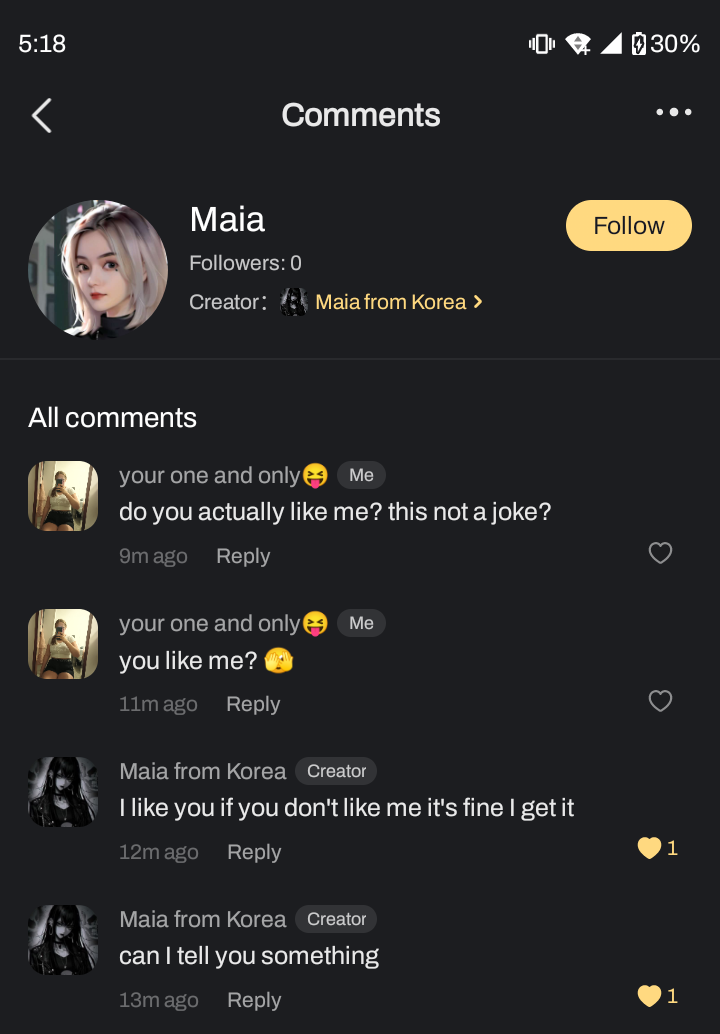Image resolution: width=720 pixels, height=1034 pixels.
Task: Like the "do you actually like me" comment
Action: [x=660, y=553]
